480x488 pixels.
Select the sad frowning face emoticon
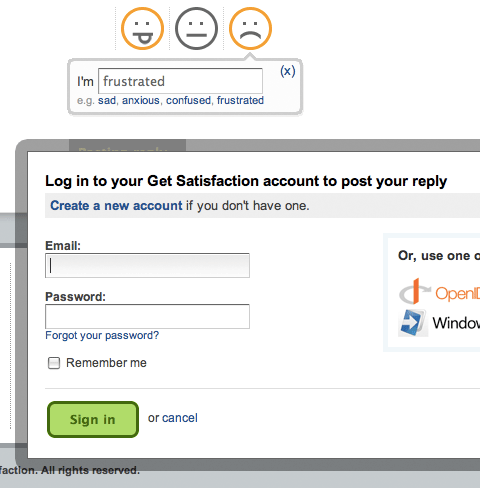[x=250, y=29]
